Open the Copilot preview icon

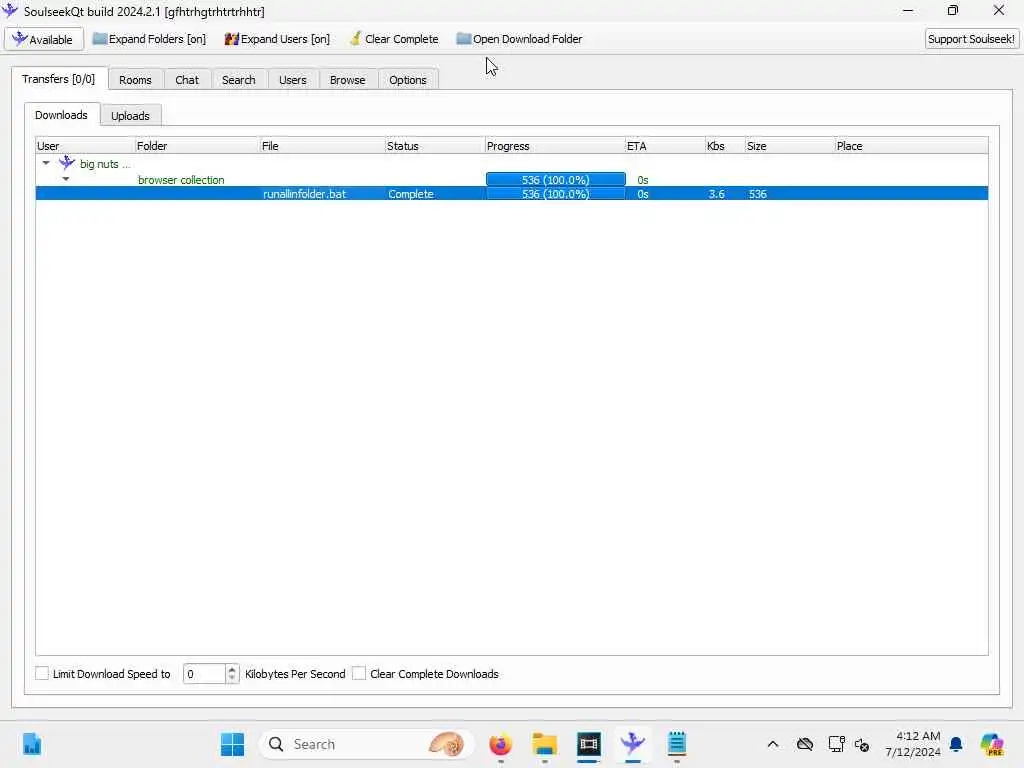[992, 744]
